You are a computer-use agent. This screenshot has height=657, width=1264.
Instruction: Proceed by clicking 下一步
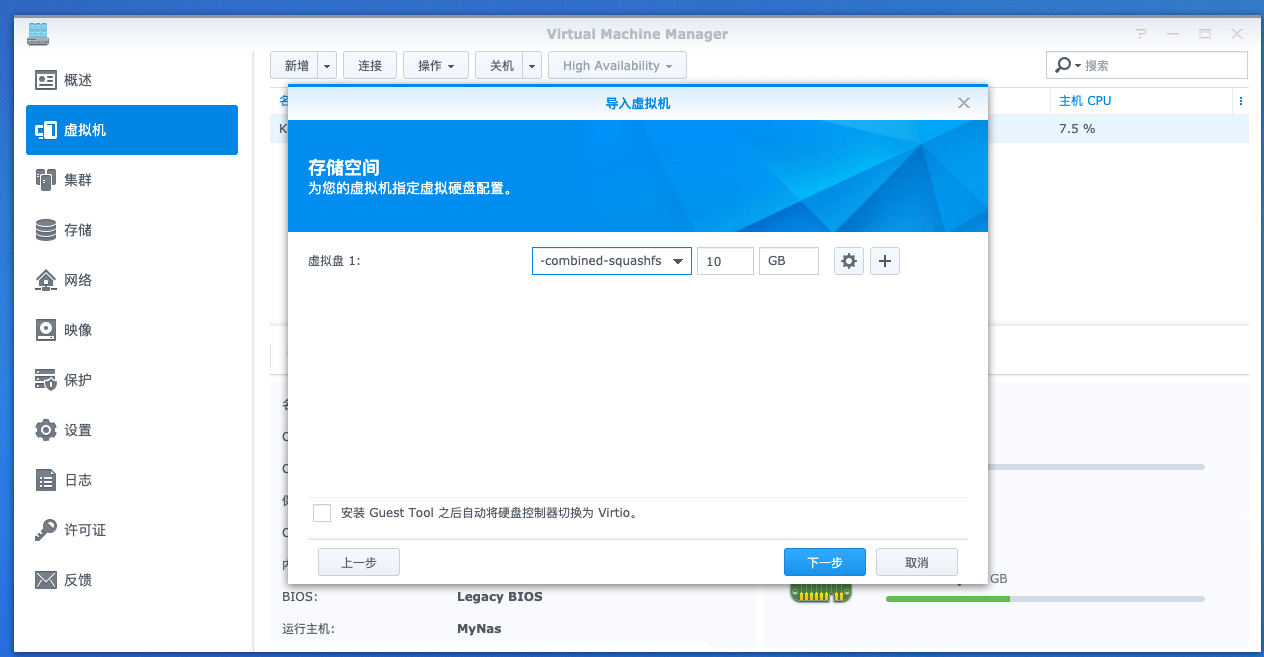(825, 561)
